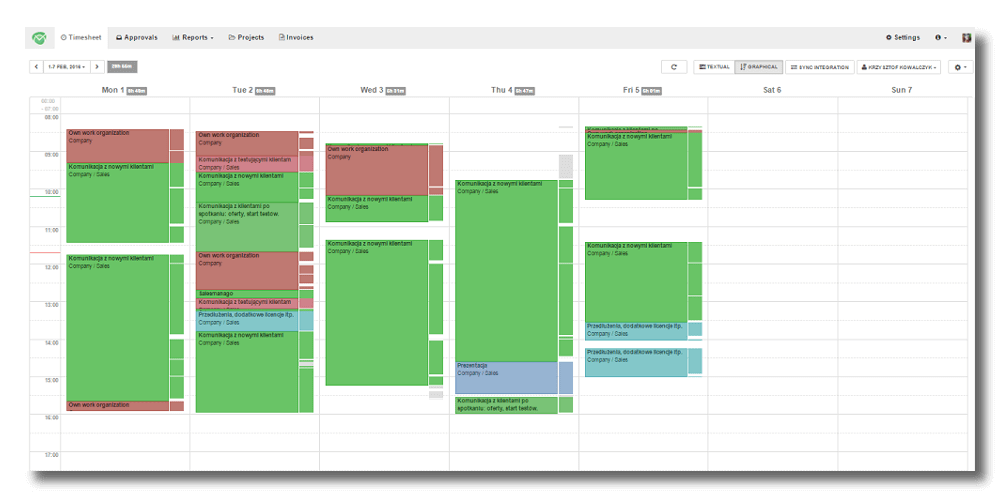Switch to Textual view
Image resolution: width=1000 pixels, height=500 pixels.
(x=714, y=66)
